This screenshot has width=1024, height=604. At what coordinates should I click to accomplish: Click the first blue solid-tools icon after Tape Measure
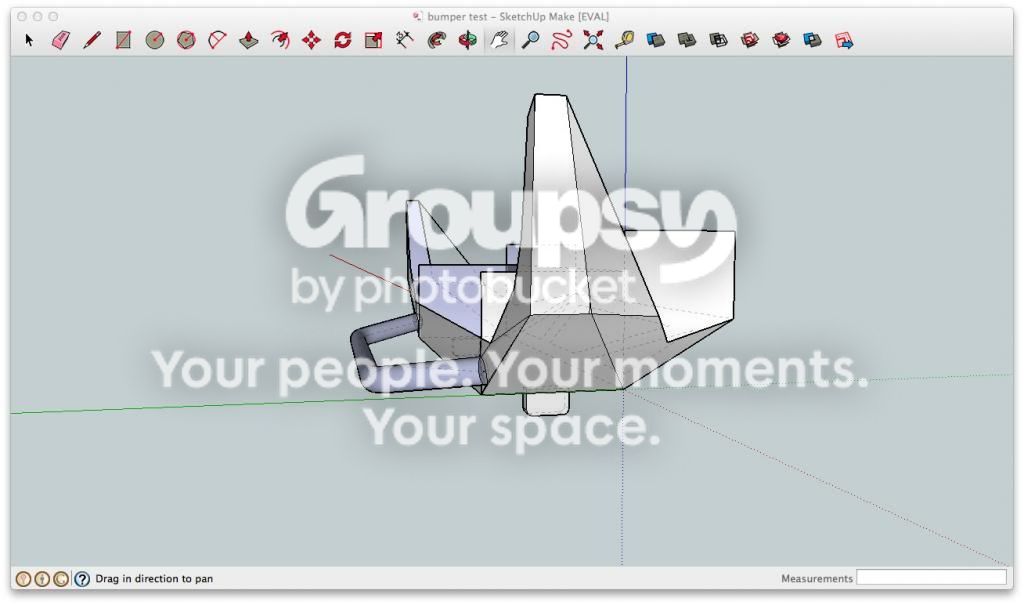[656, 40]
